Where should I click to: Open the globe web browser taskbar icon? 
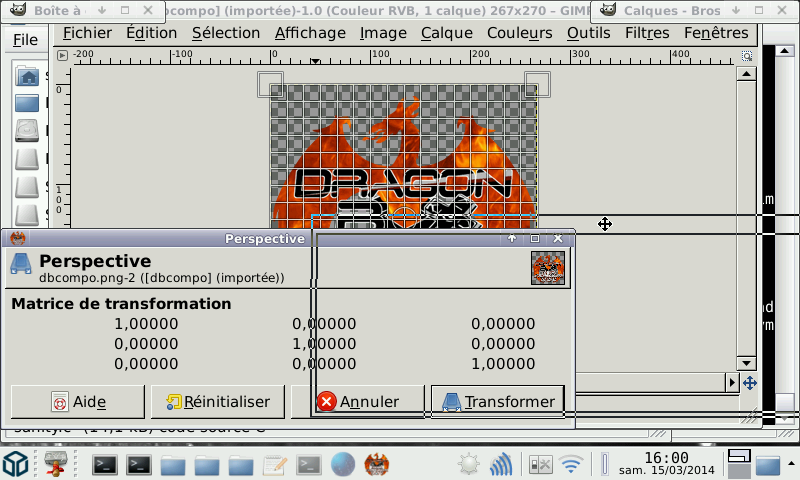(x=343, y=465)
